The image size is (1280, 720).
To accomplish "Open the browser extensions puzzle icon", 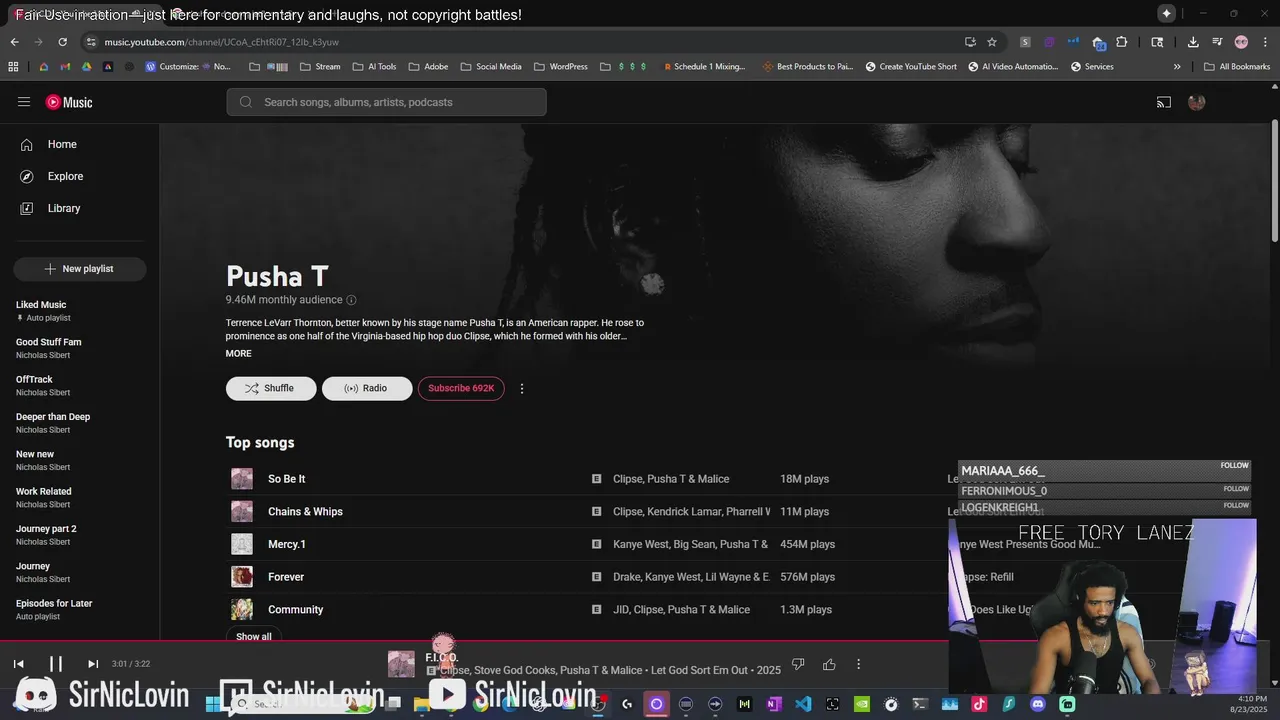I will tap(1121, 42).
